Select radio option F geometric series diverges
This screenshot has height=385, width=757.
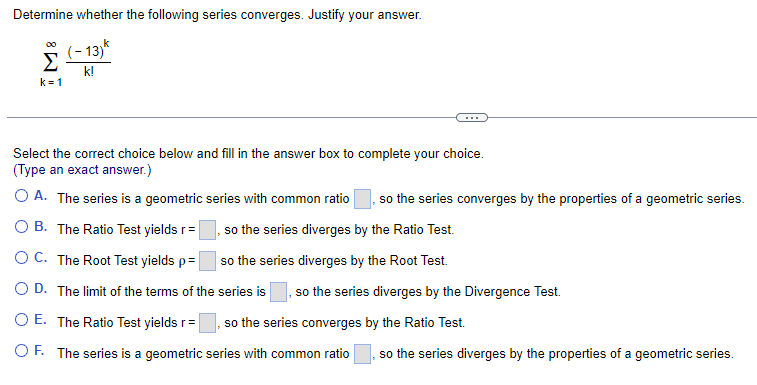[21, 351]
